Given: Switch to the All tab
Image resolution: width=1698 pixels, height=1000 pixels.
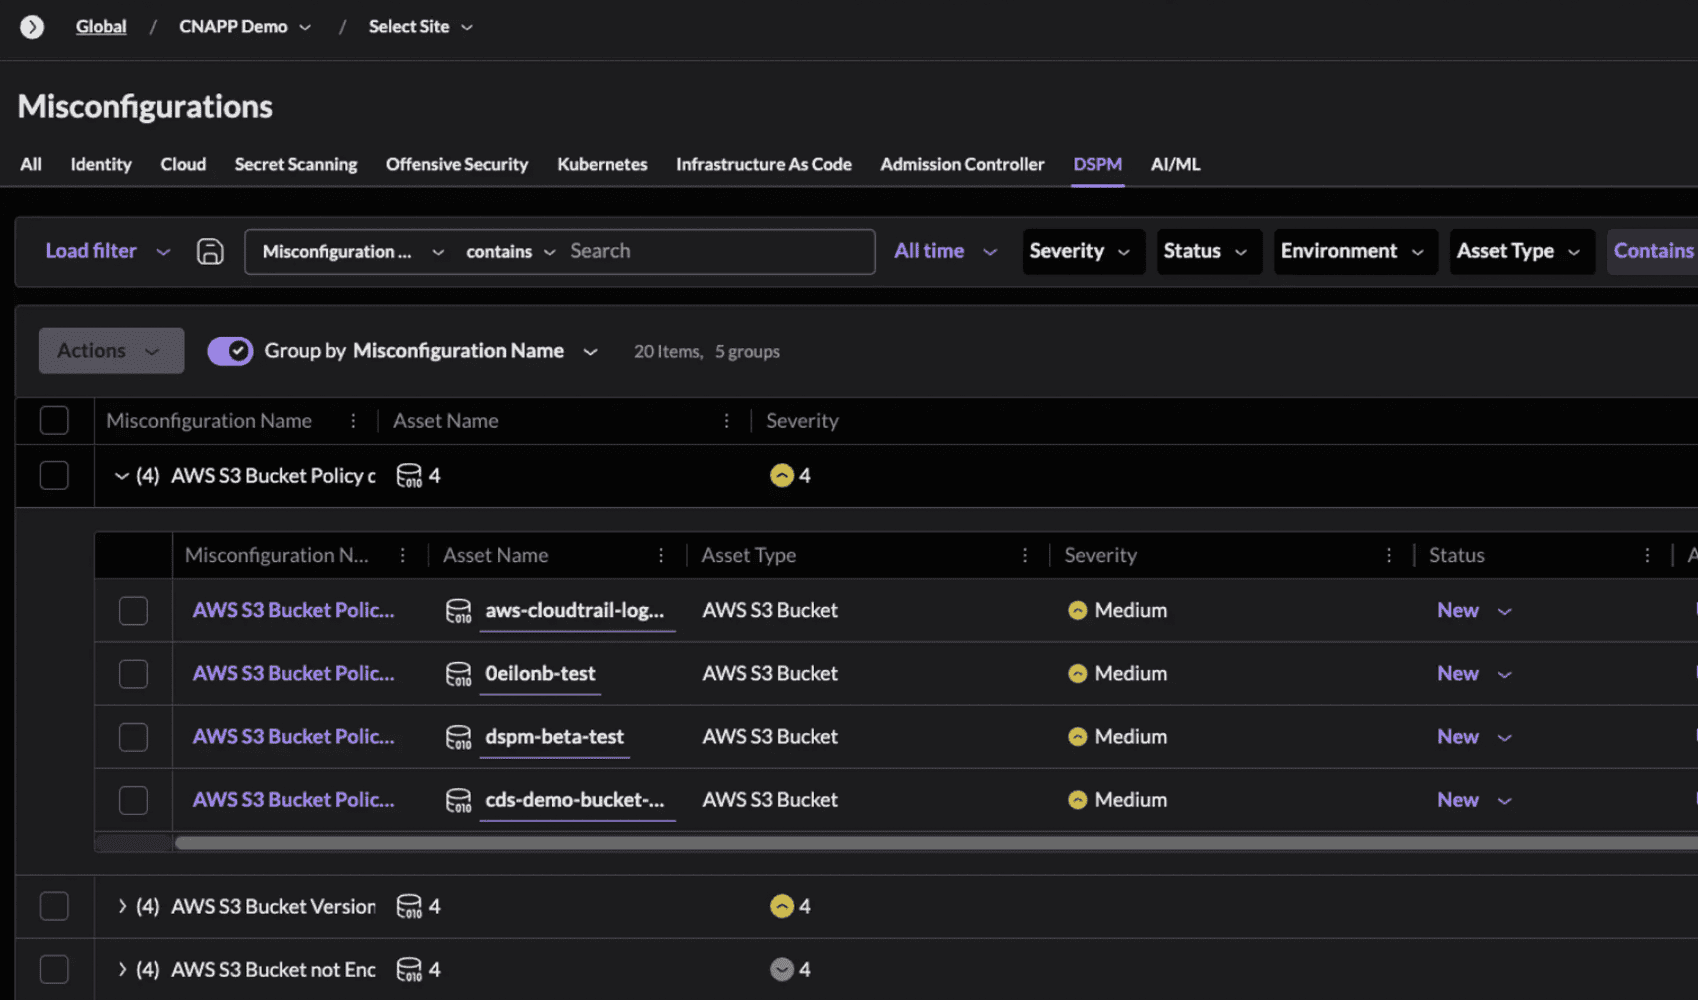Looking at the screenshot, I should click(x=31, y=164).
